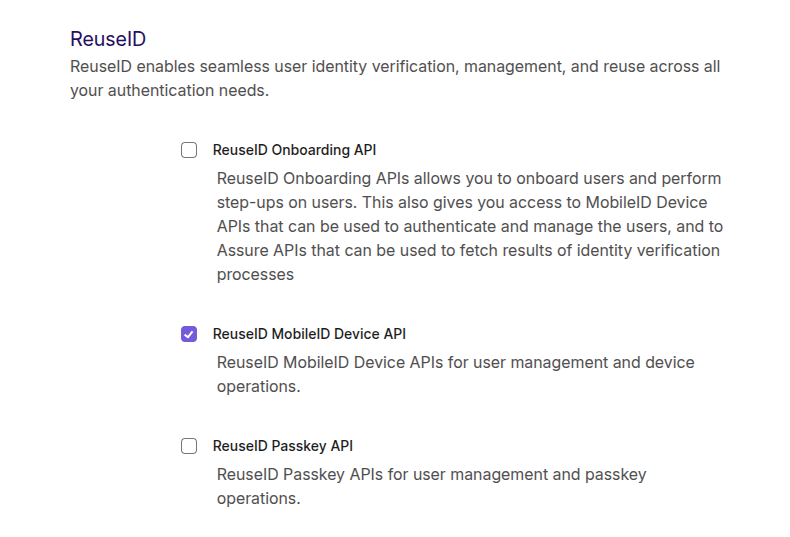The image size is (790, 537).
Task: Click the MobileID Device APIs description text
Action: pyautogui.click(x=455, y=374)
